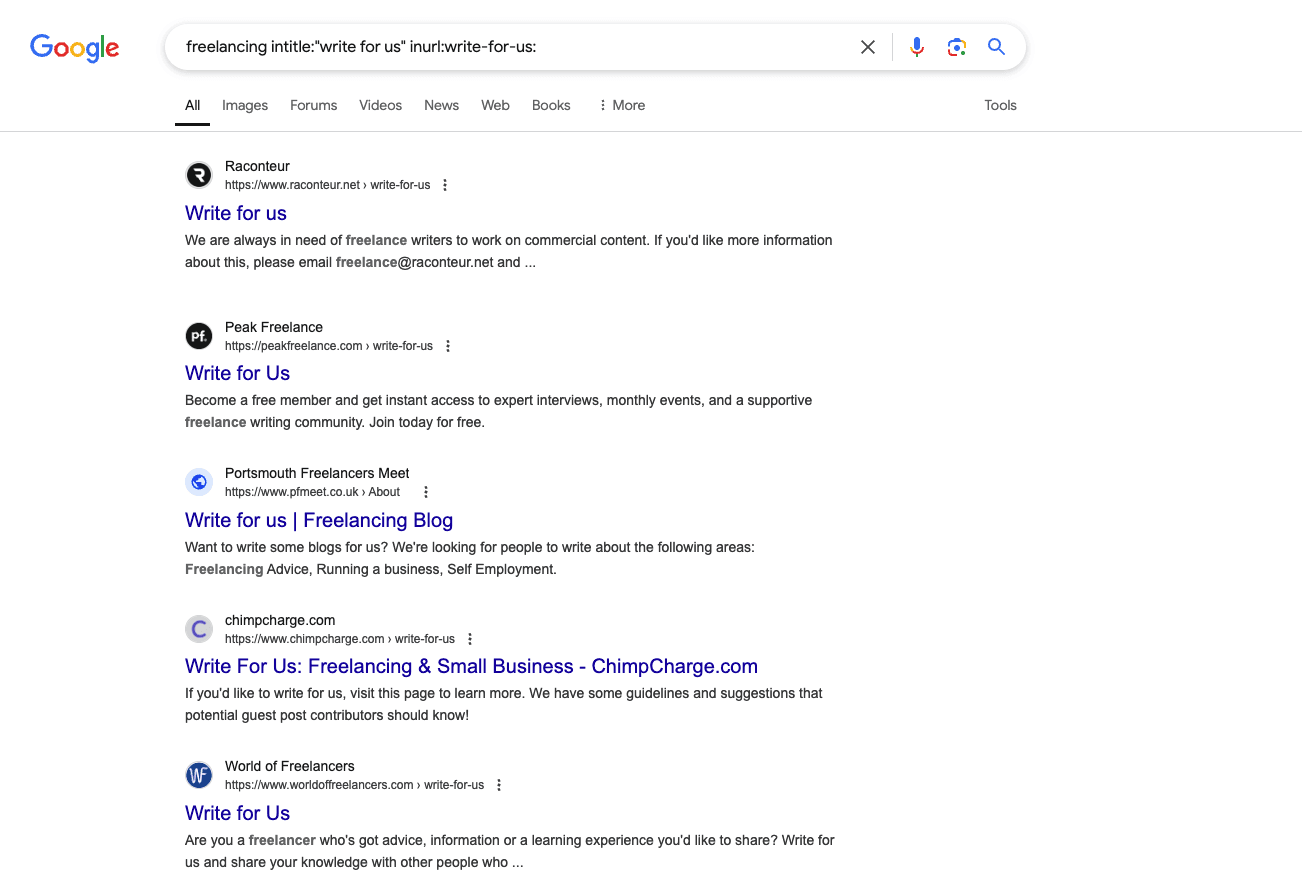
Task: Open the Raconteur 'Write for us' link
Action: [x=236, y=213]
